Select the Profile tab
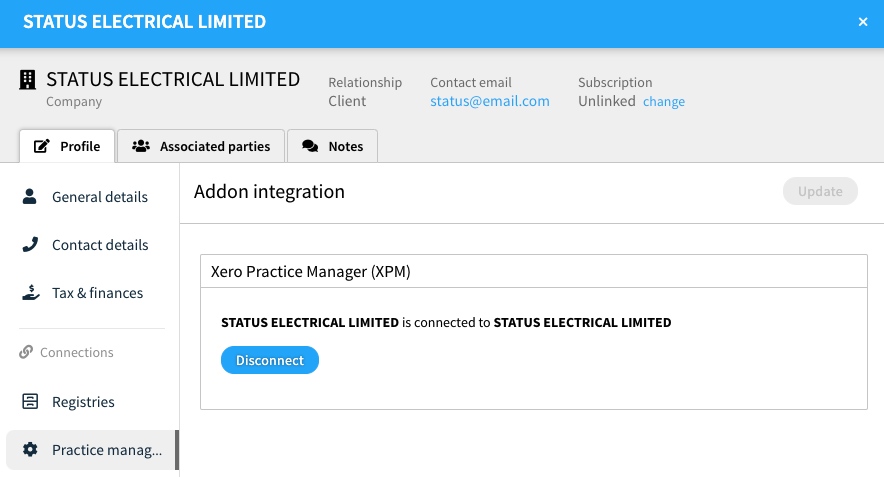Image resolution: width=884 pixels, height=477 pixels. tap(67, 146)
